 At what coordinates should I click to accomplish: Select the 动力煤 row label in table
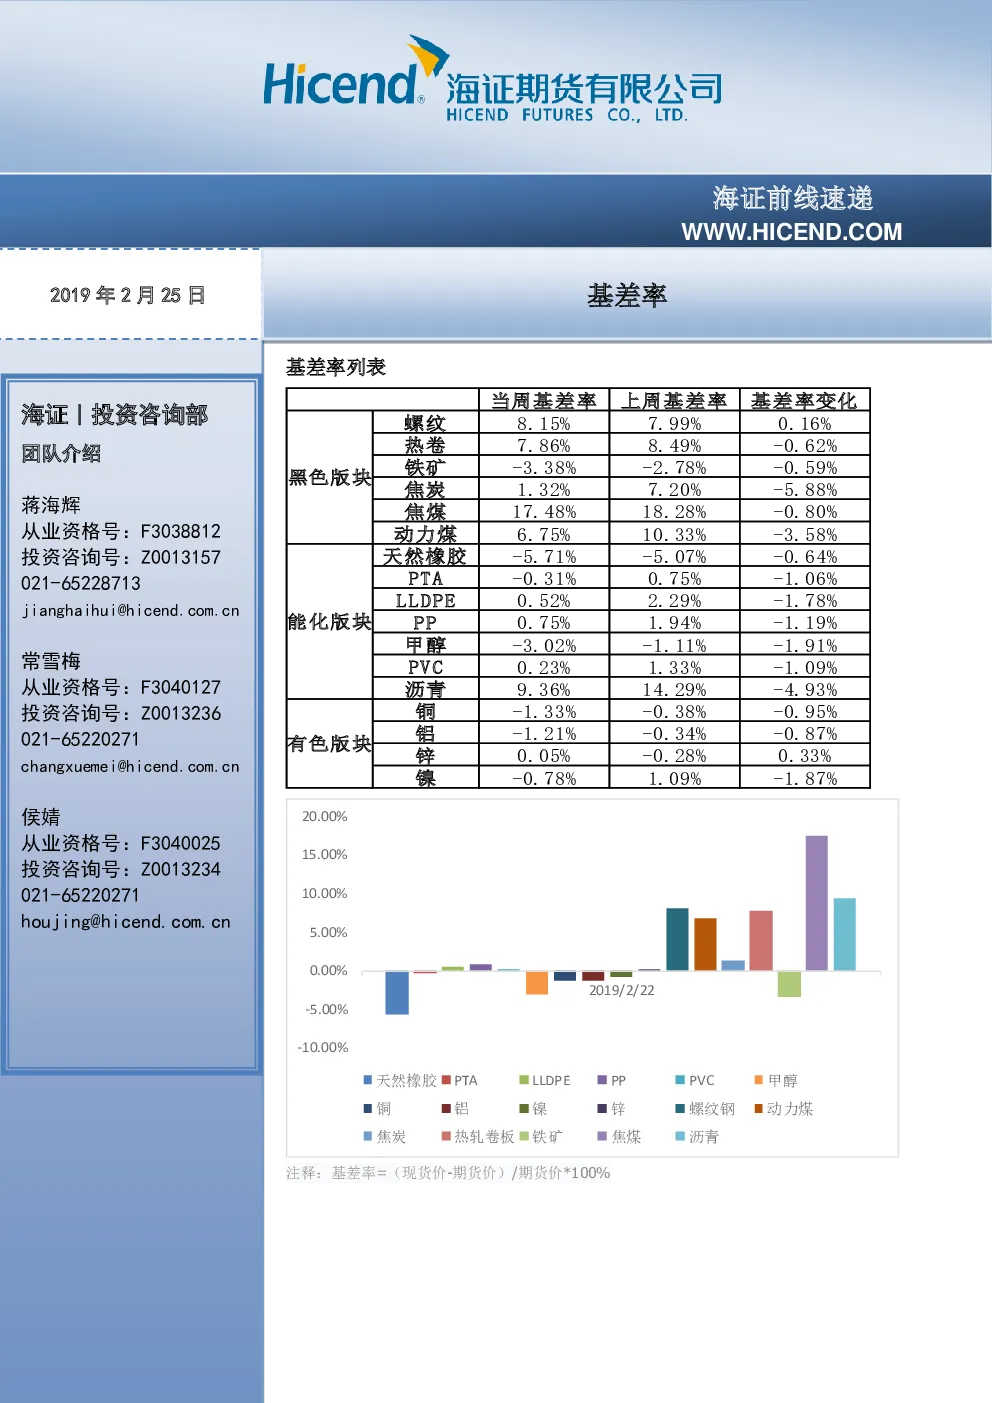coord(425,534)
